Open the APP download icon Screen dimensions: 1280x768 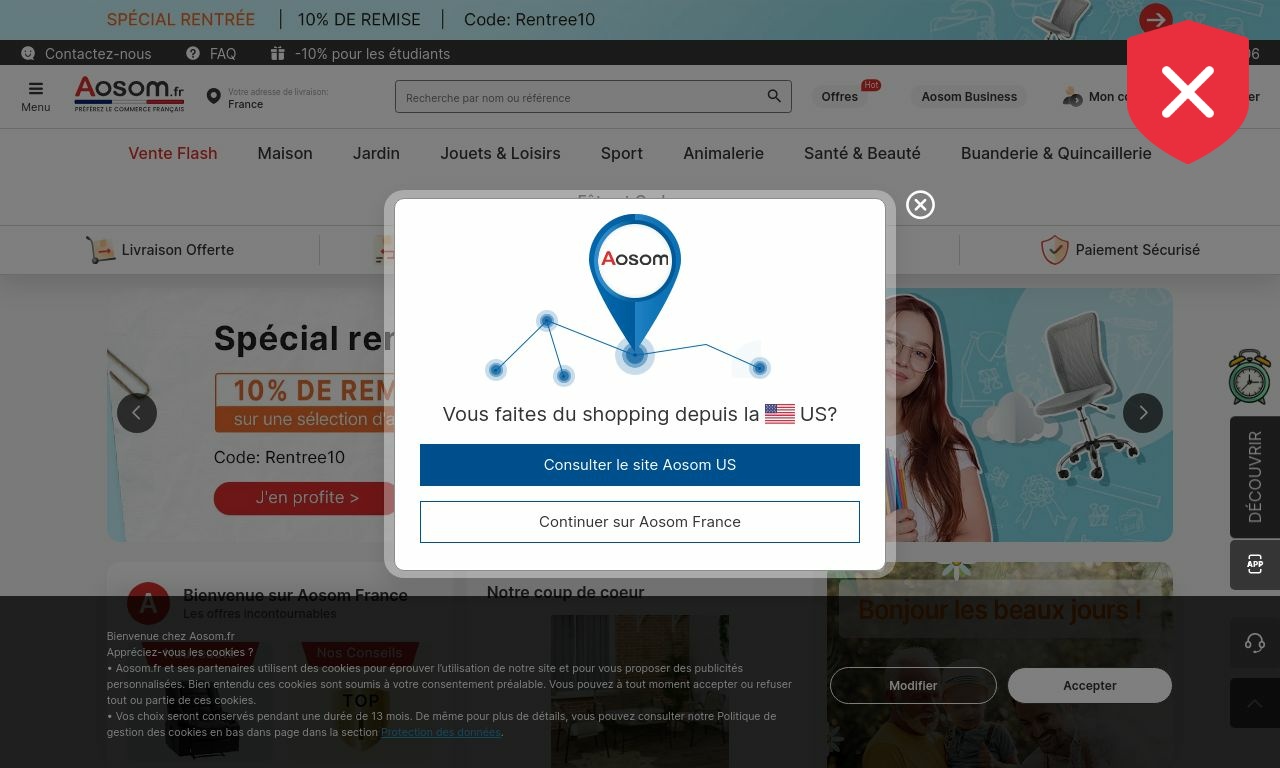click(x=1254, y=565)
